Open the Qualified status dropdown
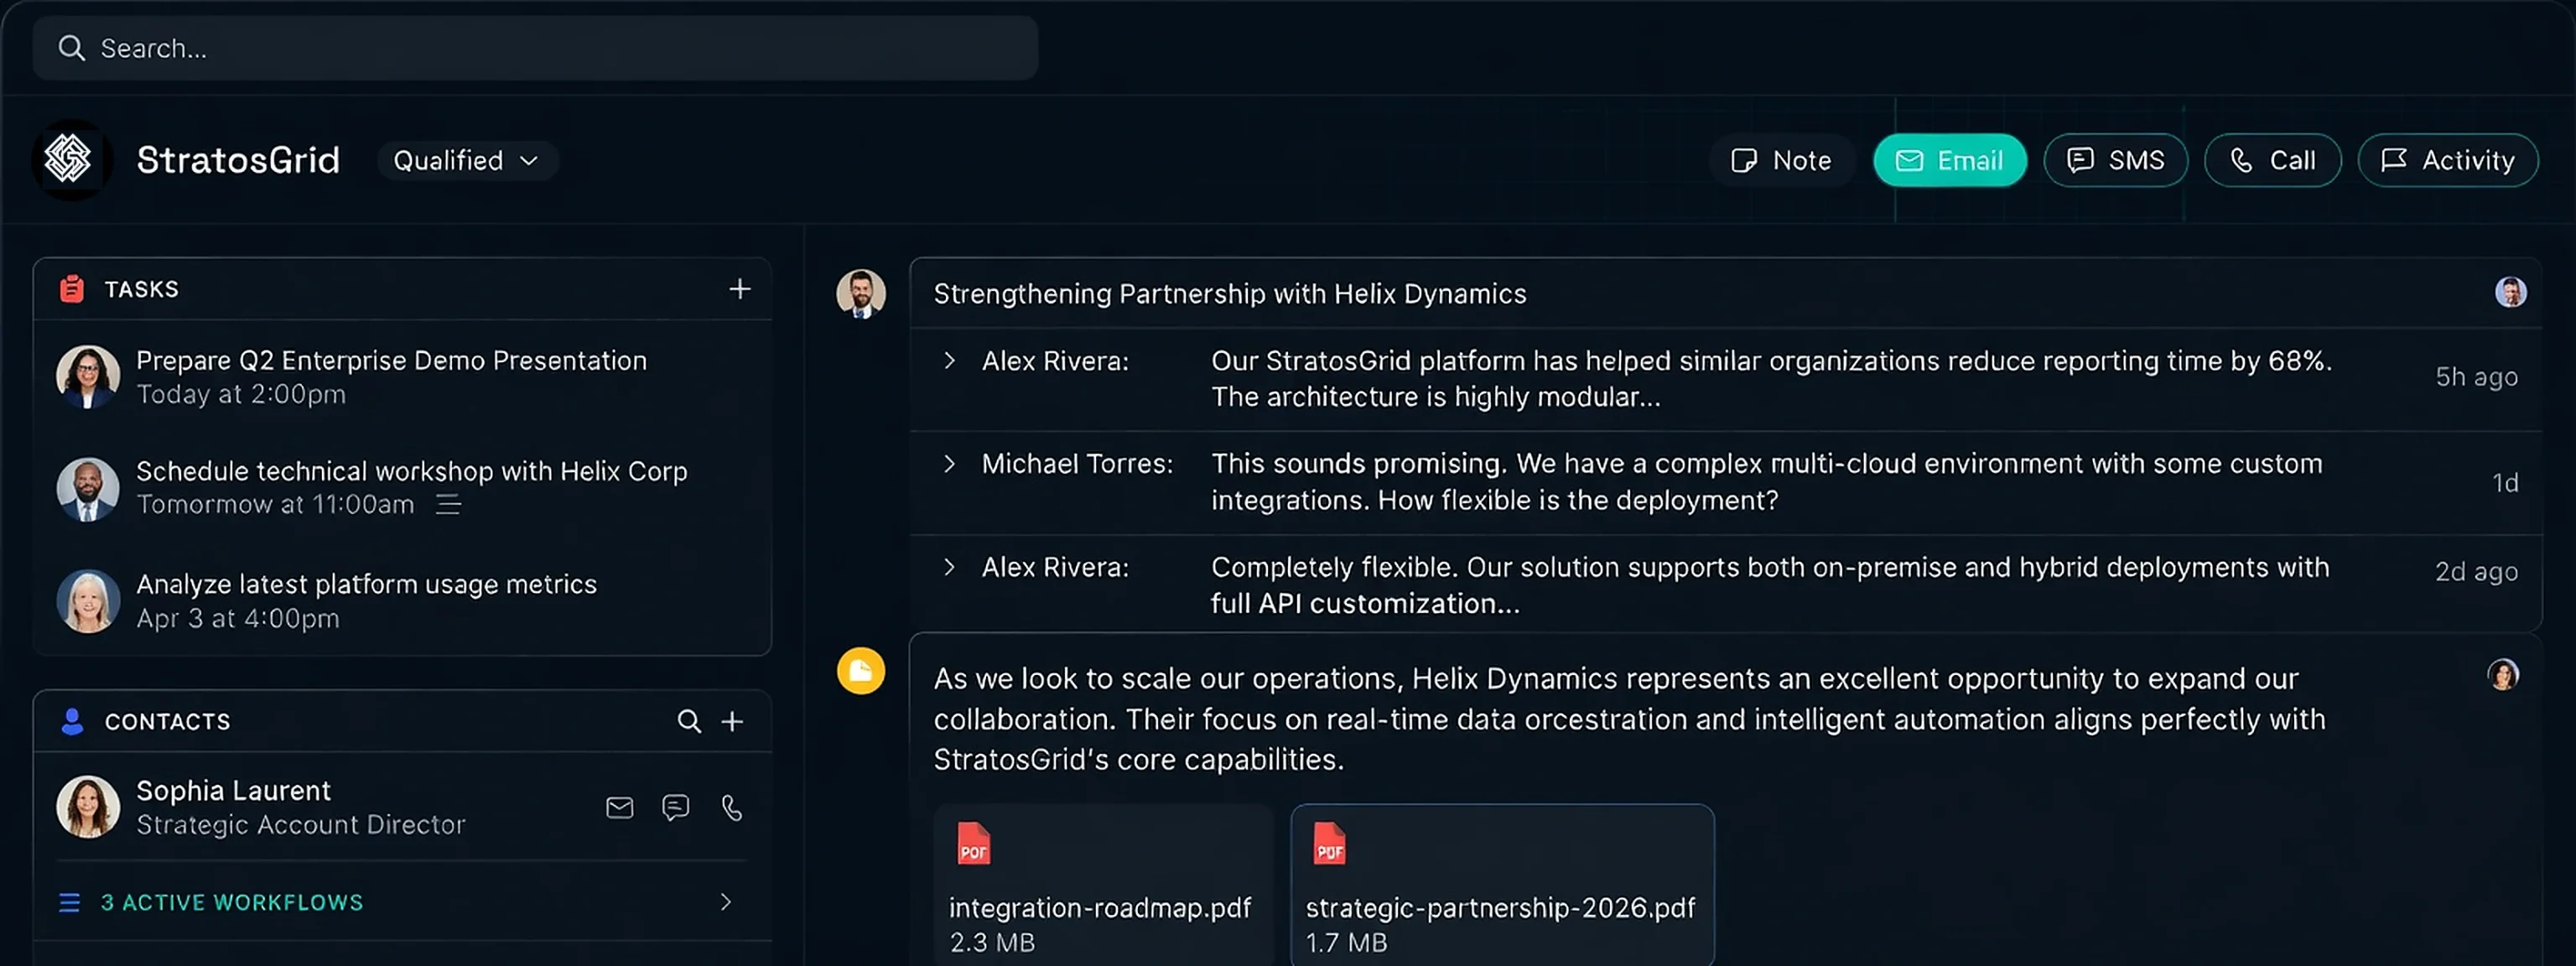 point(466,160)
